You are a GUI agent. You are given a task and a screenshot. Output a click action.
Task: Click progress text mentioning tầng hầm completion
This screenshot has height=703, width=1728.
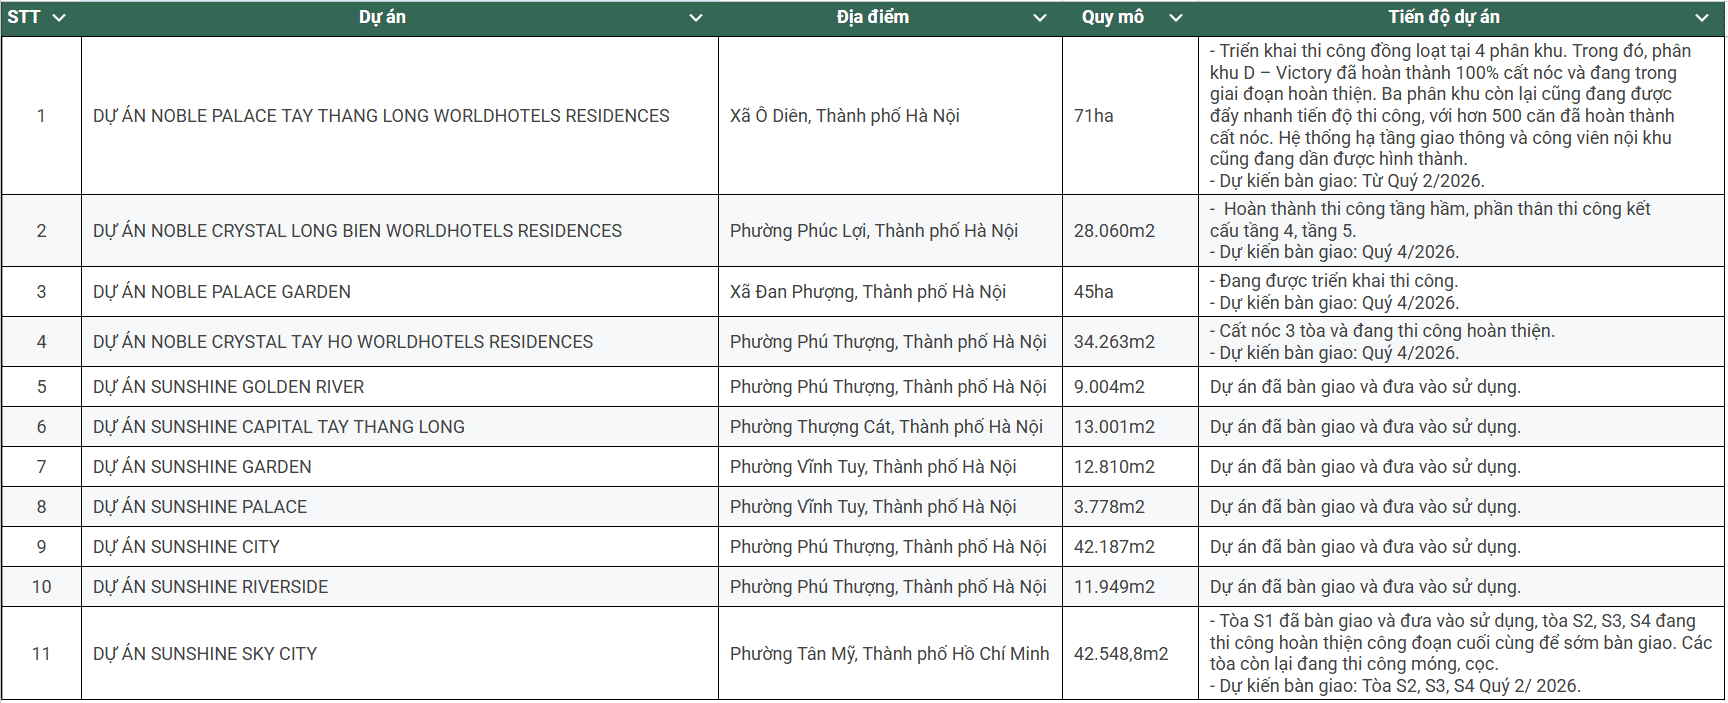[x=1430, y=231]
